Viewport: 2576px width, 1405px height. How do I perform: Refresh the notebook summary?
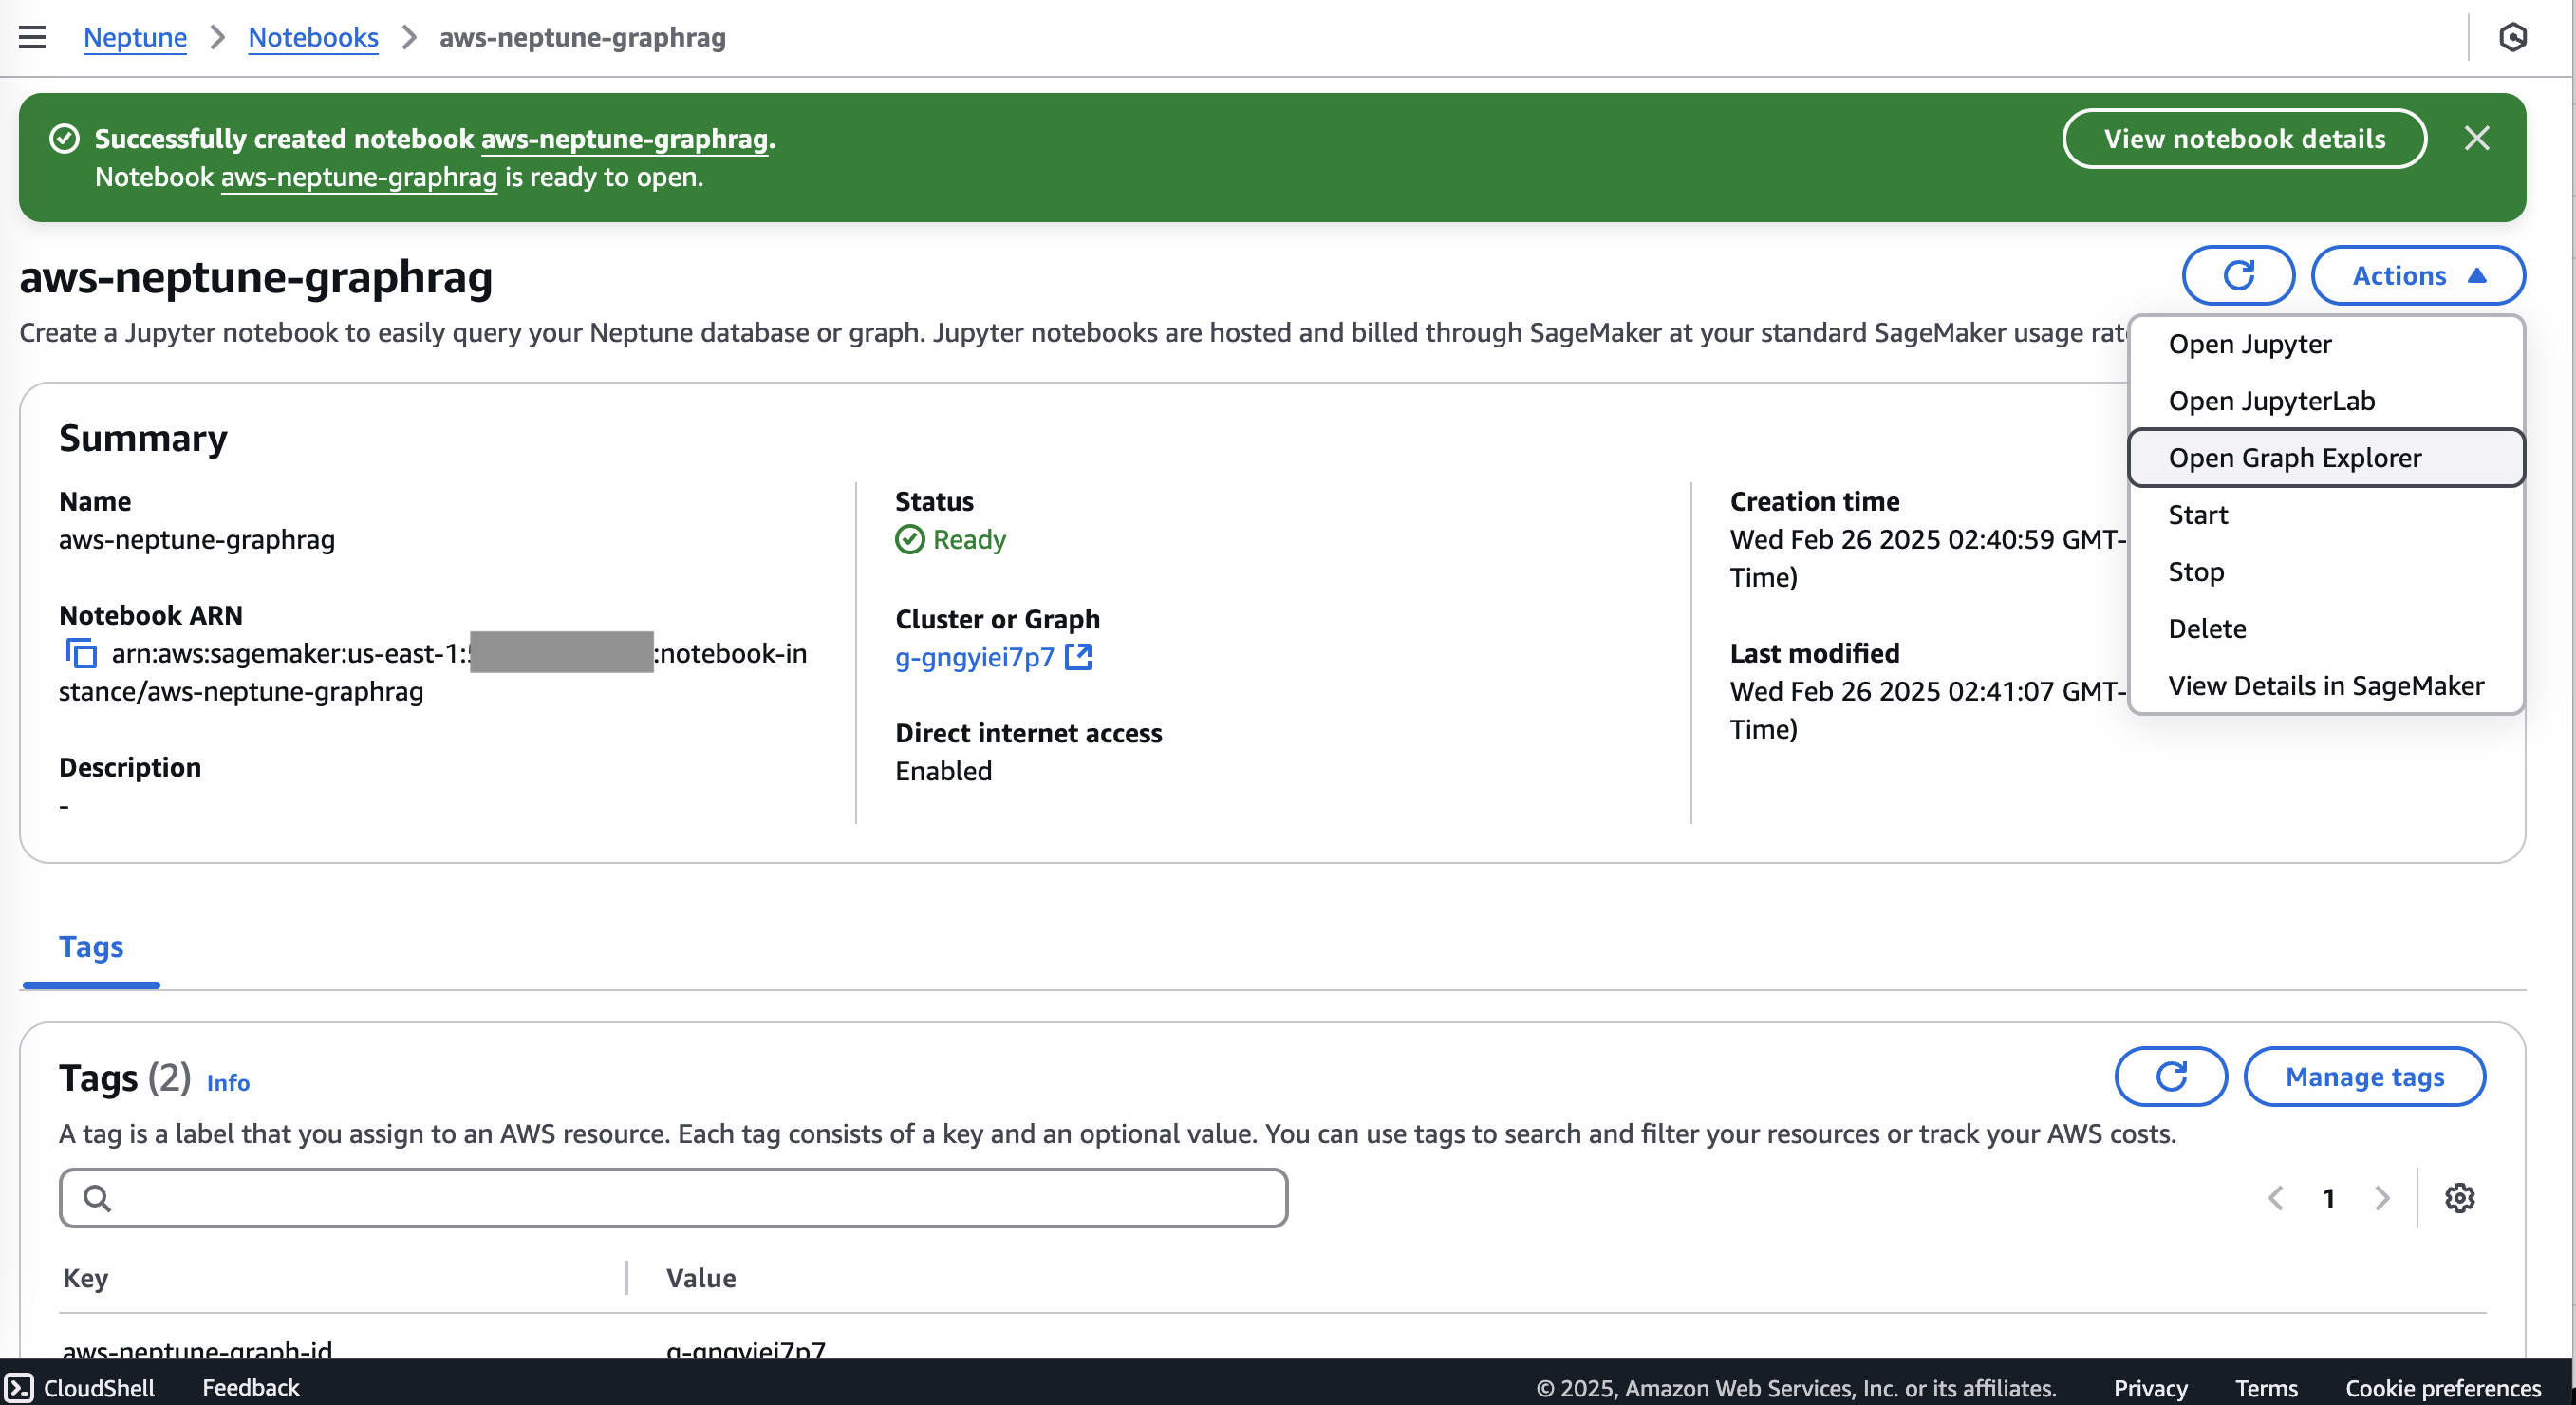click(x=2238, y=275)
